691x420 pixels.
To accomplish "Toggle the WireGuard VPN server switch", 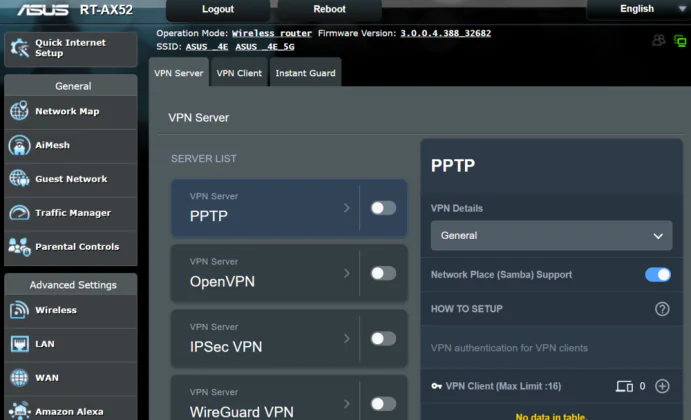I will point(383,404).
